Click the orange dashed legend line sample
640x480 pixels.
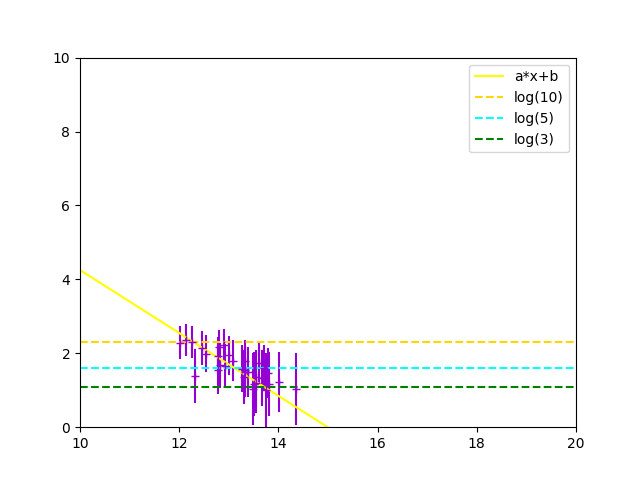point(489,97)
